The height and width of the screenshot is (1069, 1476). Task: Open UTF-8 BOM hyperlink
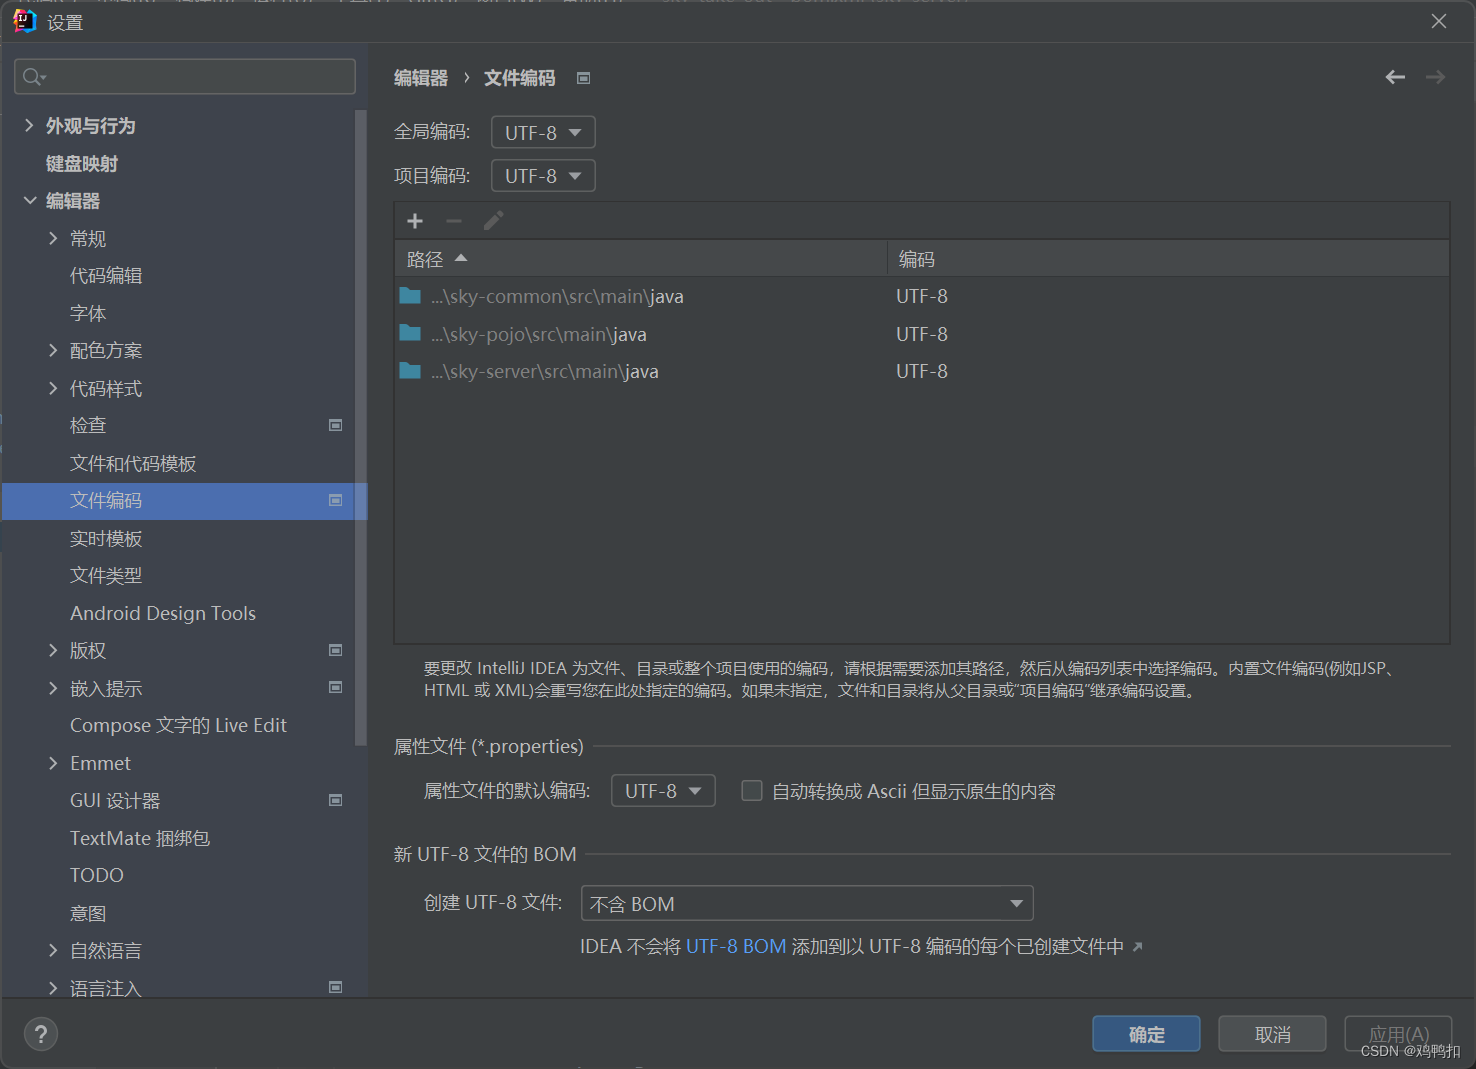[x=736, y=946]
